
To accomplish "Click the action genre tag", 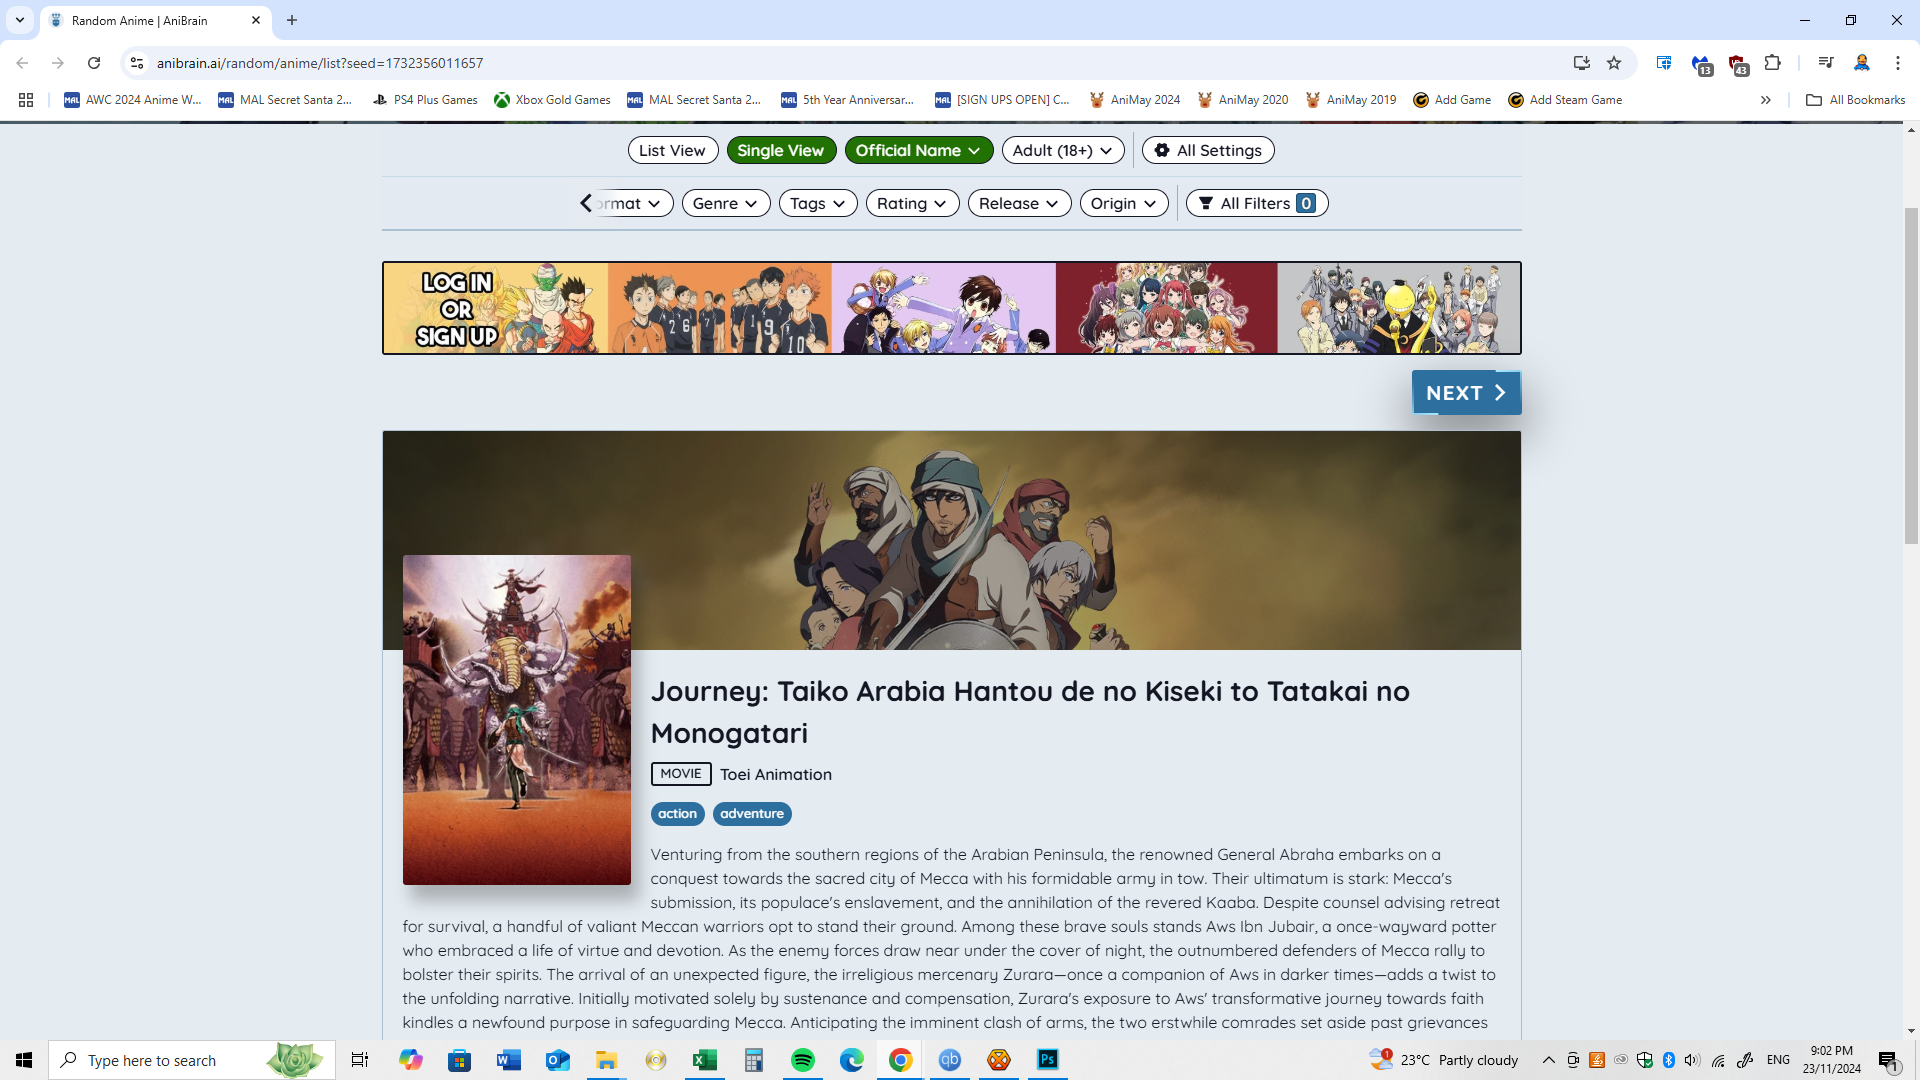I will click(x=677, y=814).
